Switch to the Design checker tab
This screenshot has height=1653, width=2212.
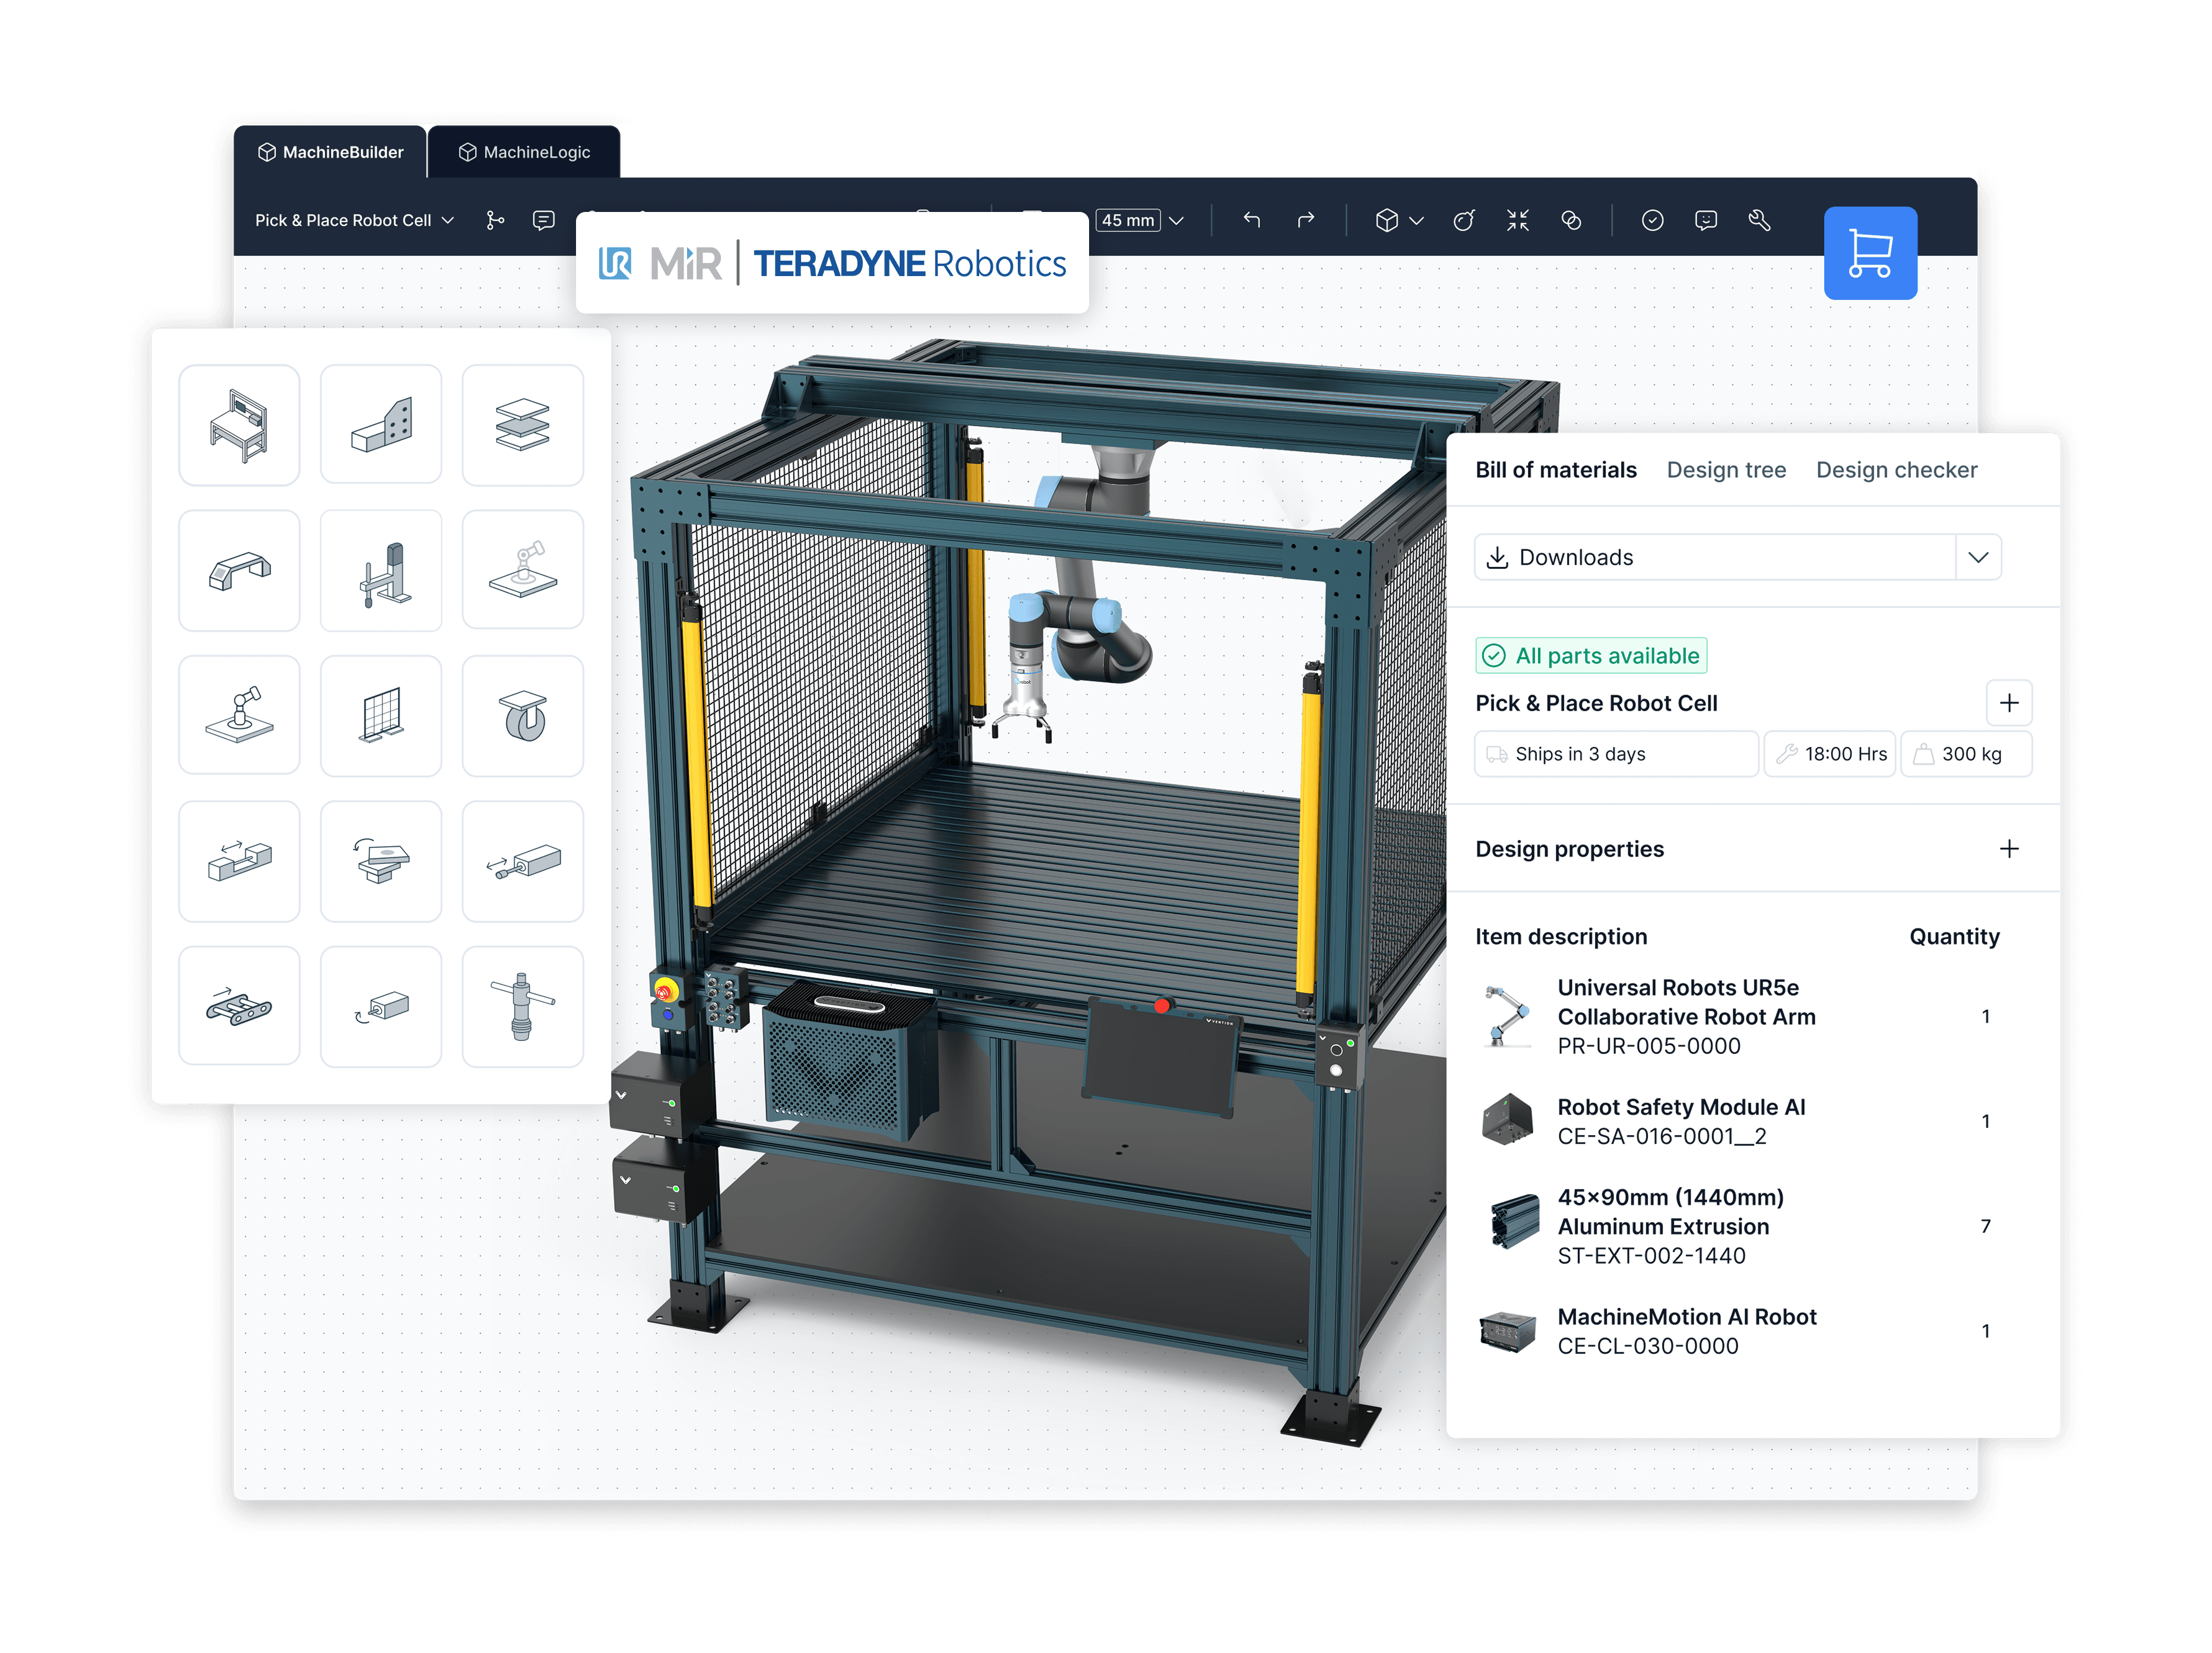1896,470
